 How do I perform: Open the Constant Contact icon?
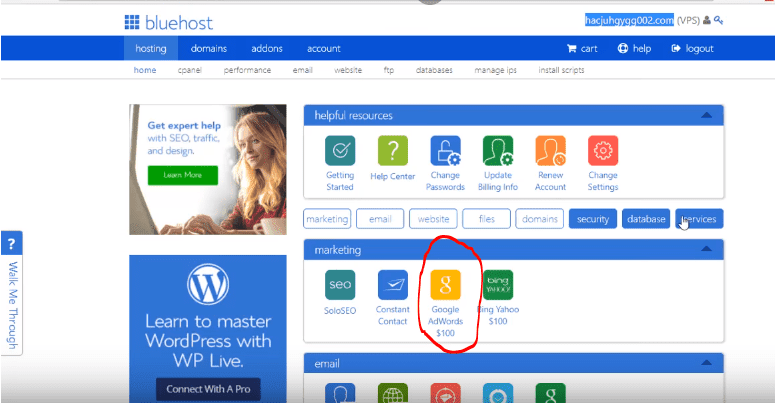coord(393,285)
